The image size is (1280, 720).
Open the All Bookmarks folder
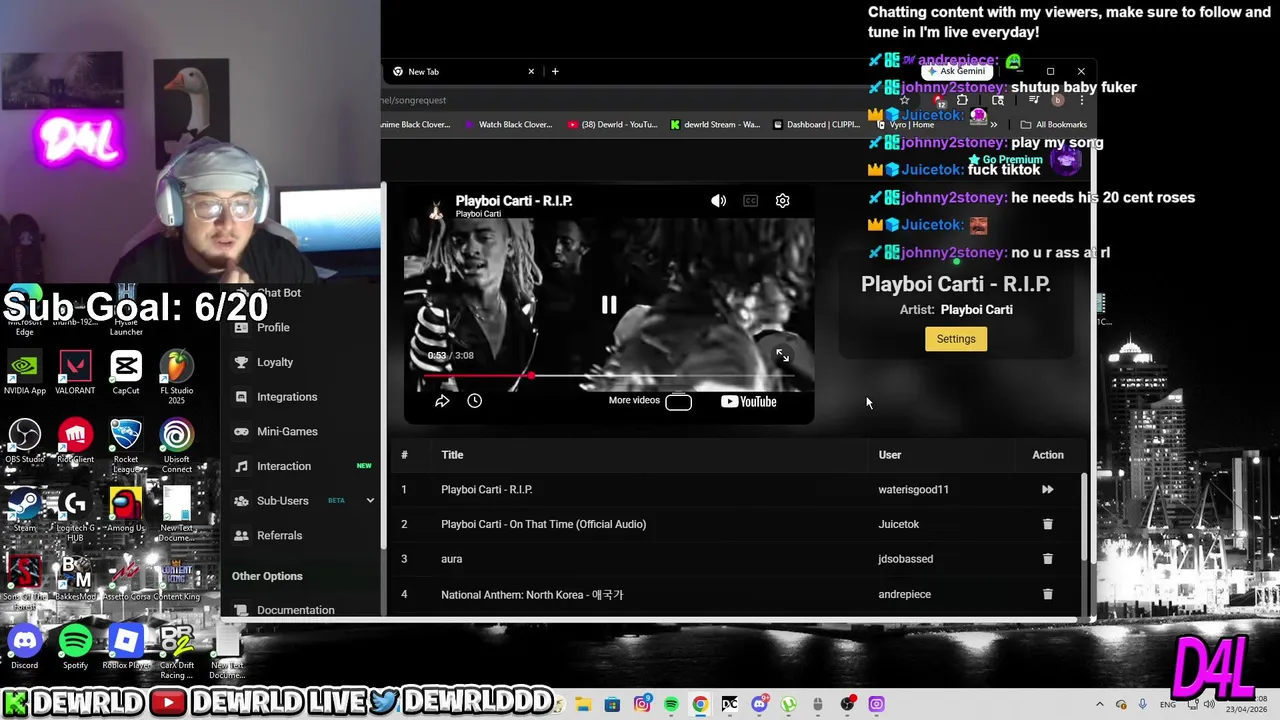coord(1053,125)
